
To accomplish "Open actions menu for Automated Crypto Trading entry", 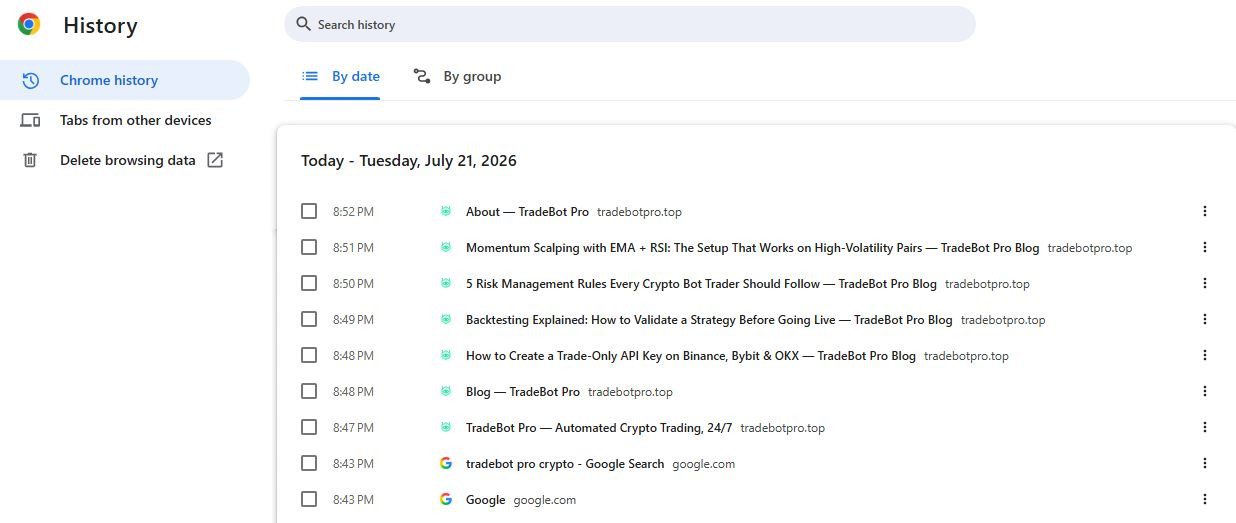I will [1205, 427].
